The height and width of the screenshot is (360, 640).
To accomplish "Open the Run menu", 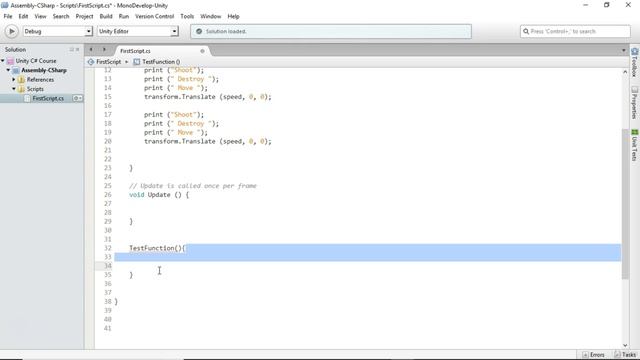I will pos(124,16).
